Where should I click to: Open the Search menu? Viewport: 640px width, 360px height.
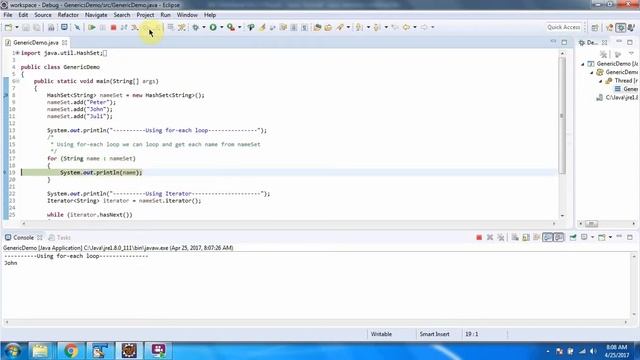[x=122, y=15]
